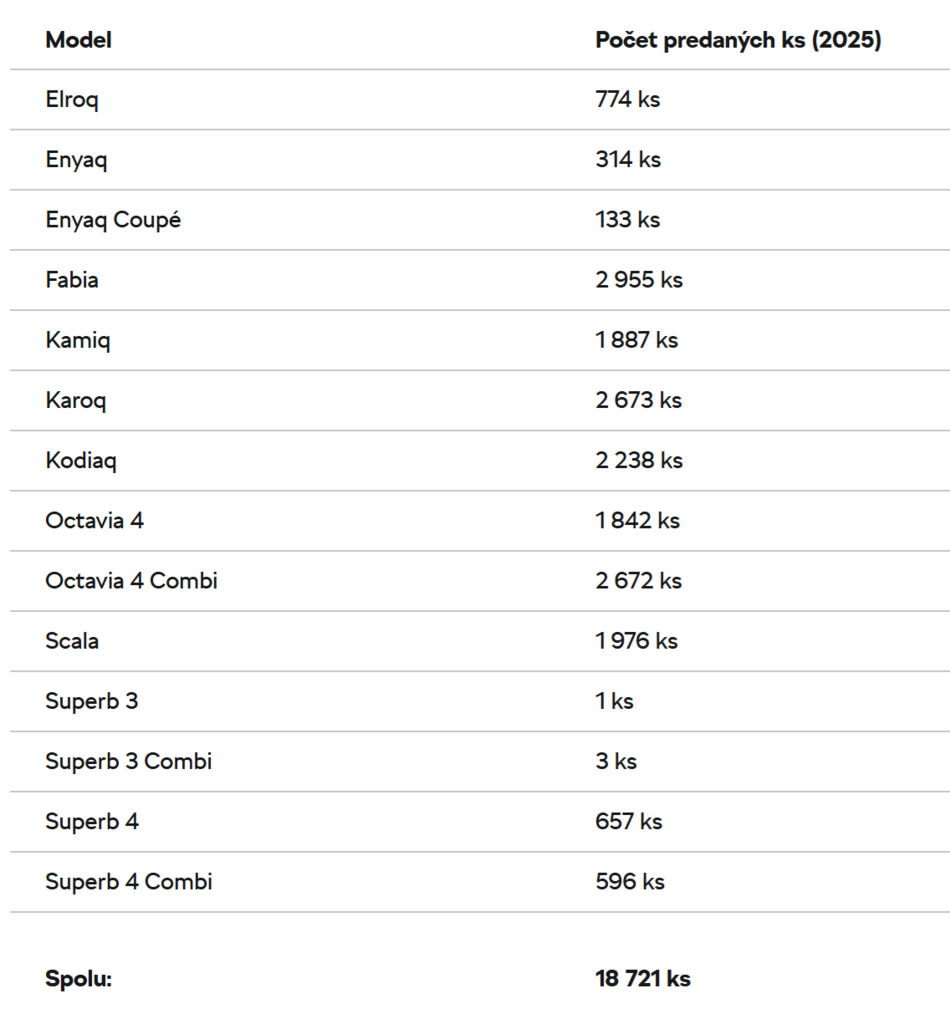The height and width of the screenshot is (1024, 950).
Task: Select the 2 955 ks value for Fabia
Action: pos(639,280)
